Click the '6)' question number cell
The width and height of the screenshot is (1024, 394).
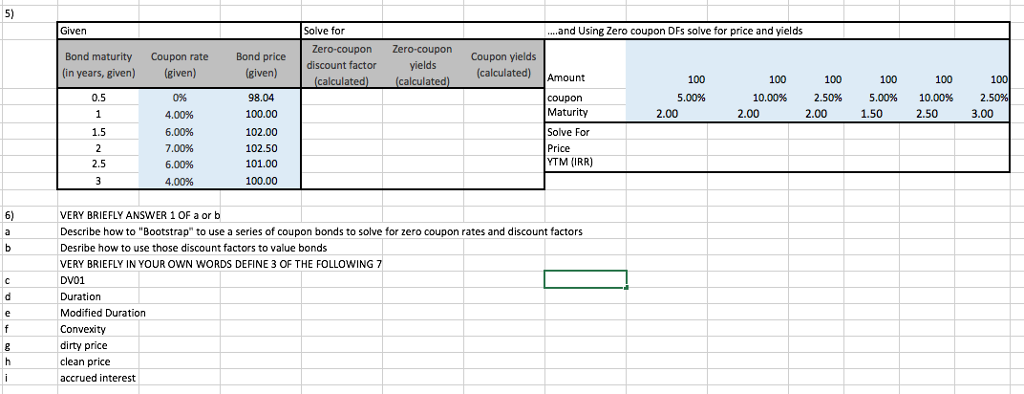(x=29, y=214)
